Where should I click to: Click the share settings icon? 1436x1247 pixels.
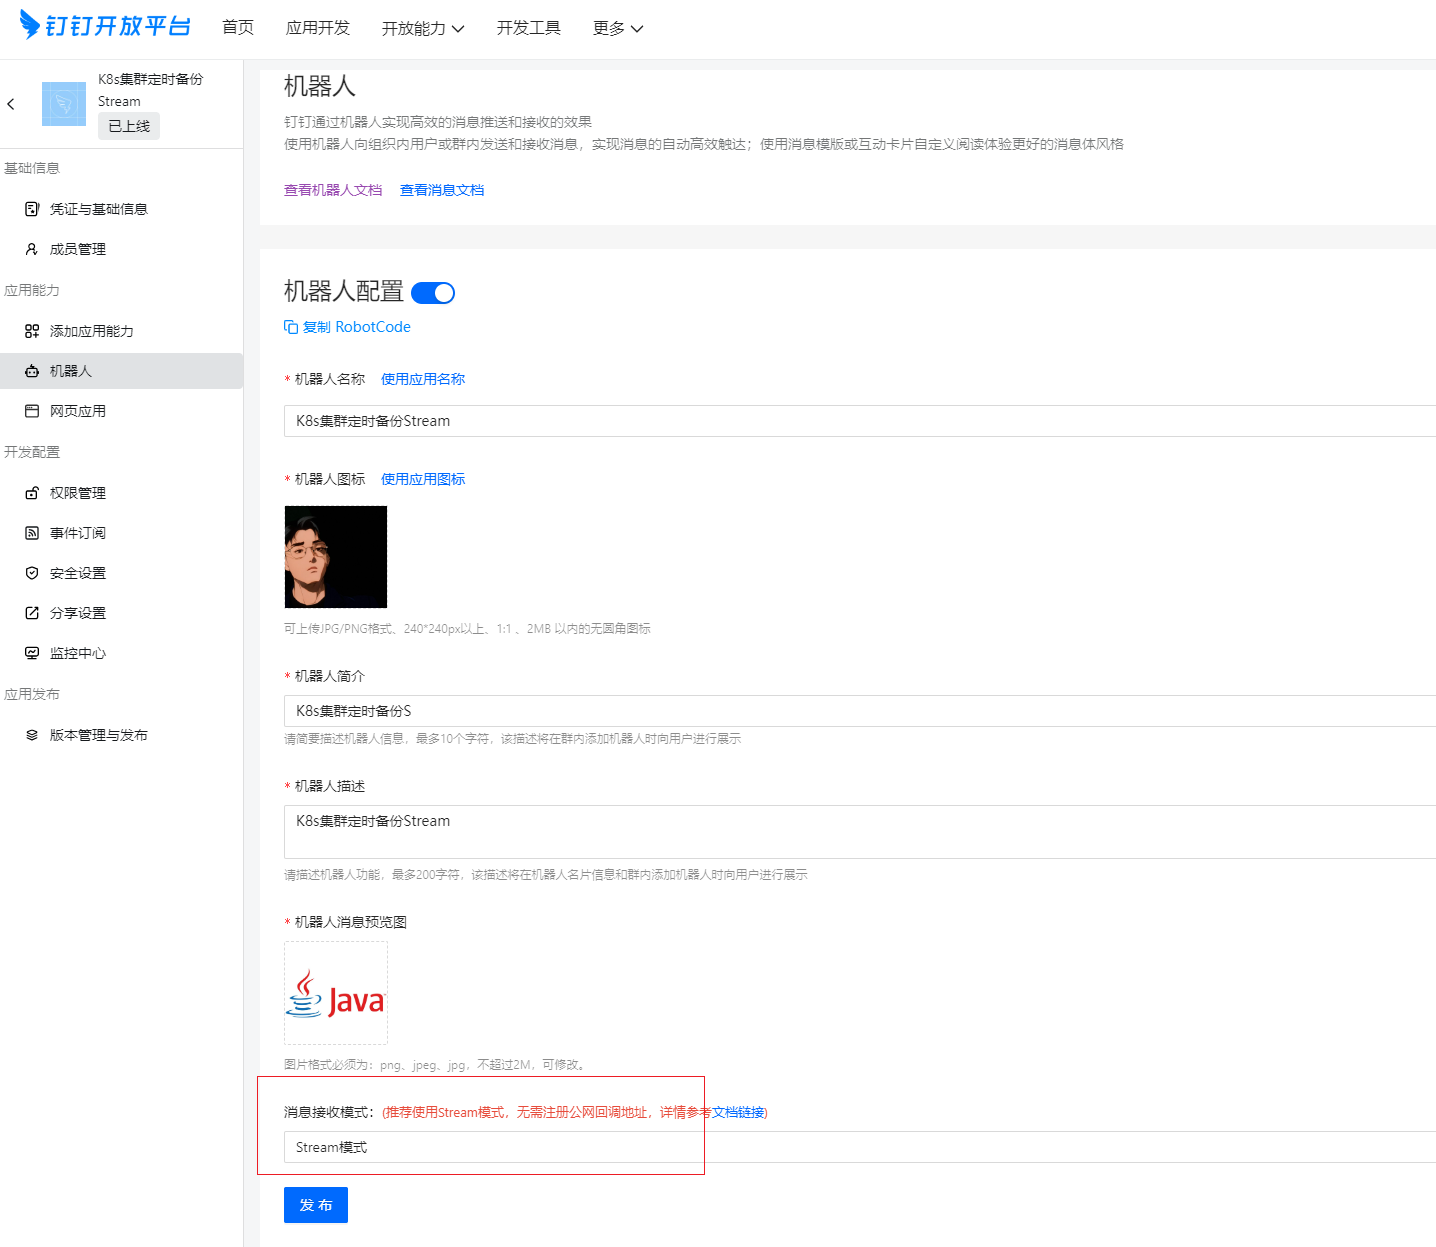[x=32, y=613]
